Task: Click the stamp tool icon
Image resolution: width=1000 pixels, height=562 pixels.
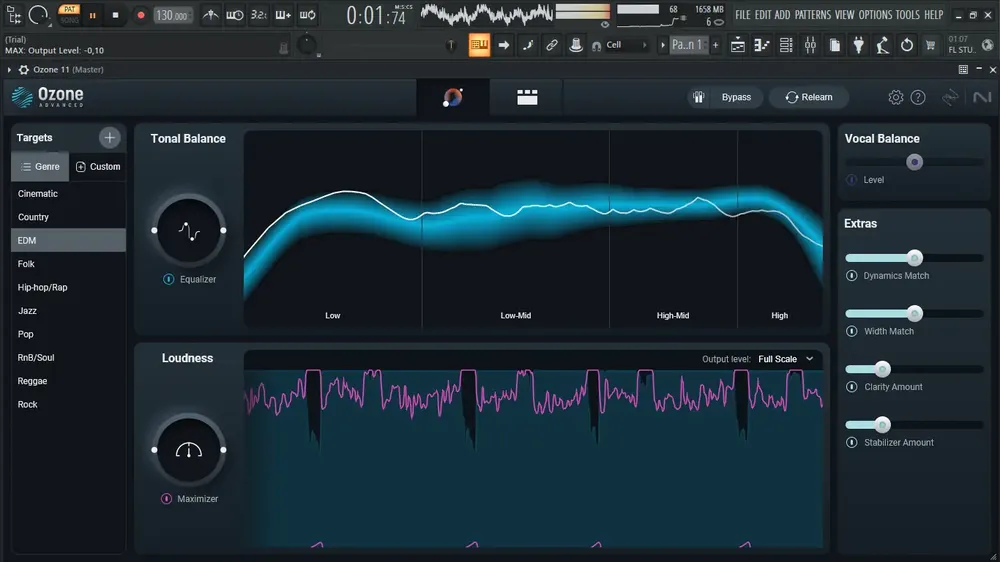Action: click(575, 45)
